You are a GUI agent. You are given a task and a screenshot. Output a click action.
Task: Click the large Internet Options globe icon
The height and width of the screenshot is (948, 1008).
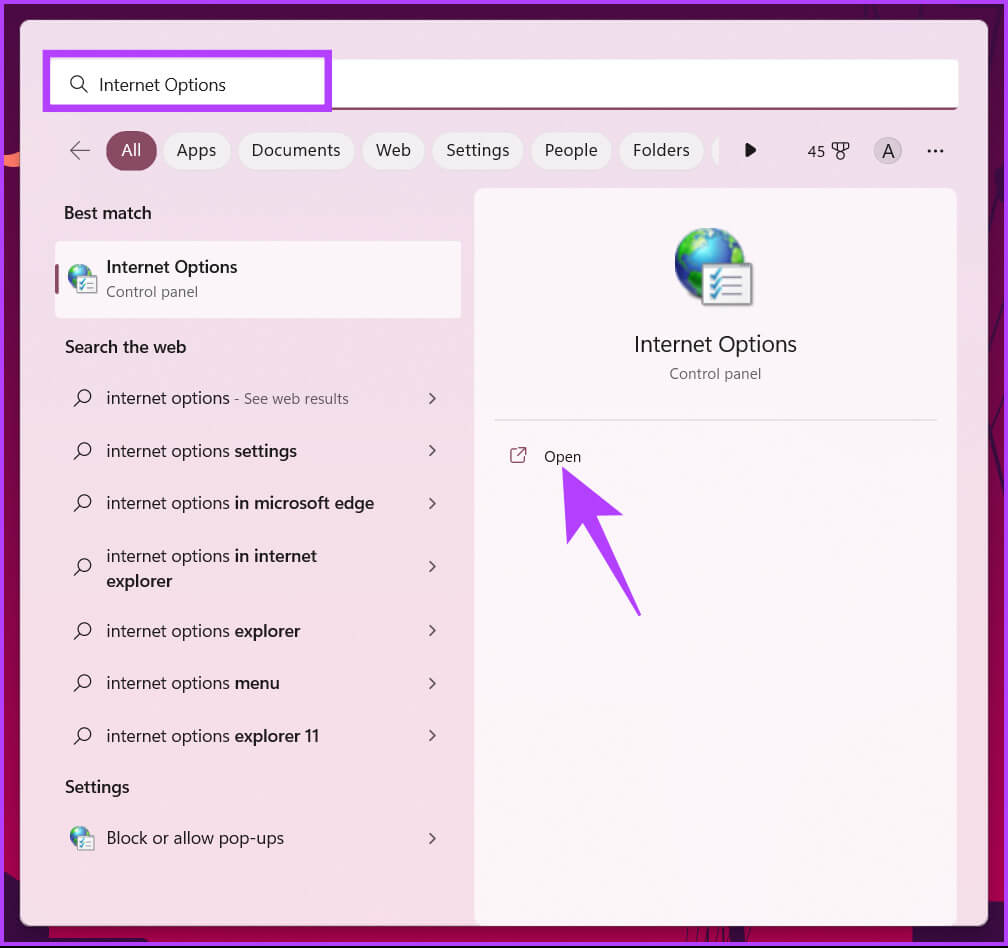coord(714,267)
